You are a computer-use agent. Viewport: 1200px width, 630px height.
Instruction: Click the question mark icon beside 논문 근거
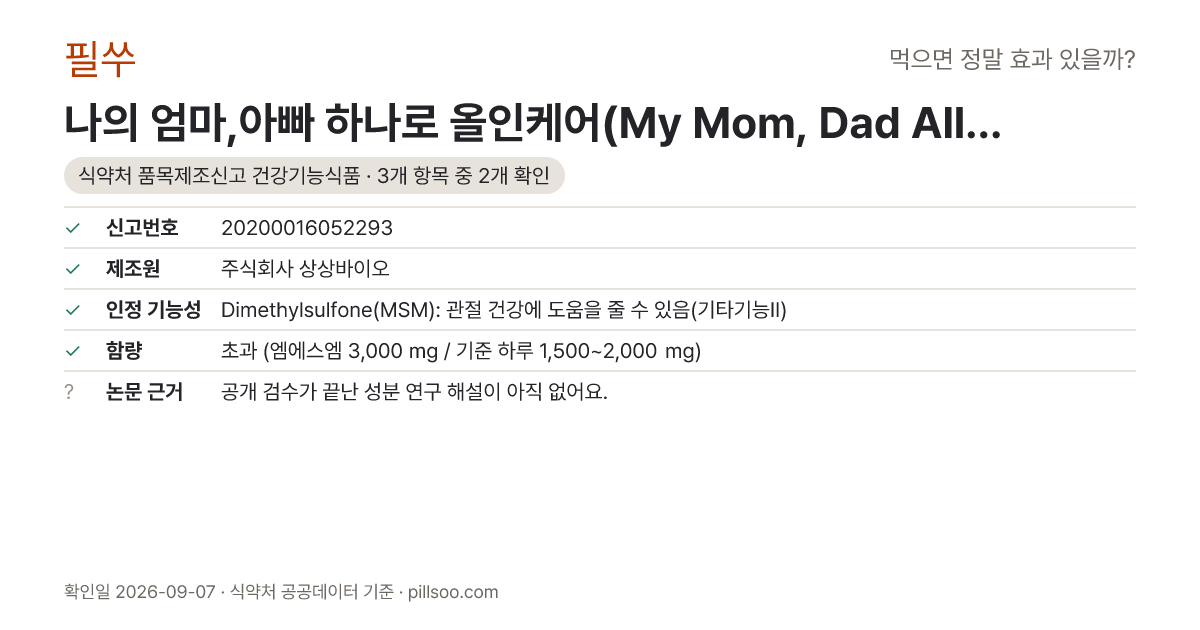click(x=69, y=392)
